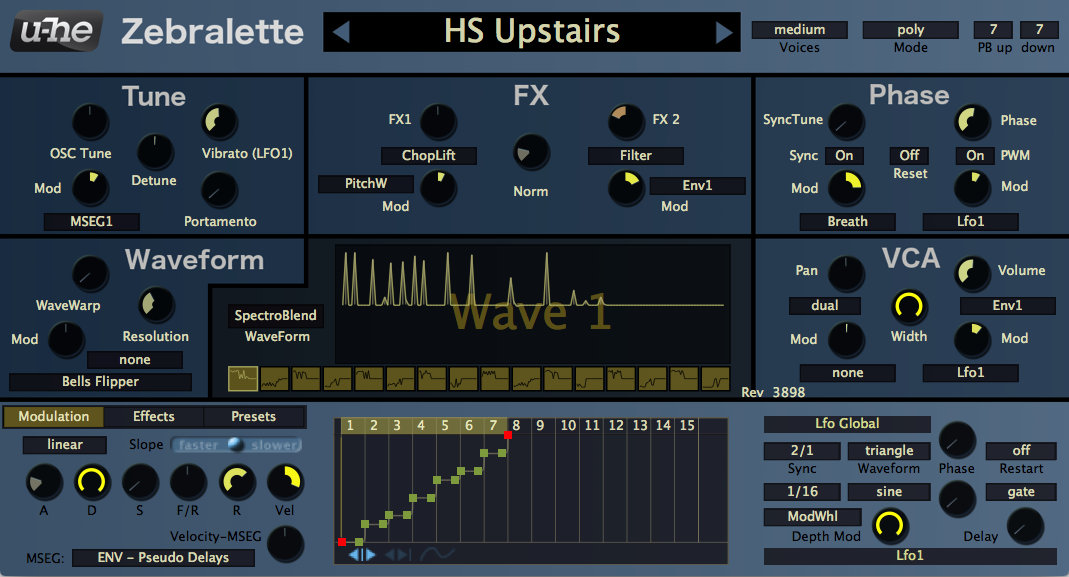
Task: Click the VCA dual pan mode button
Action: click(825, 306)
